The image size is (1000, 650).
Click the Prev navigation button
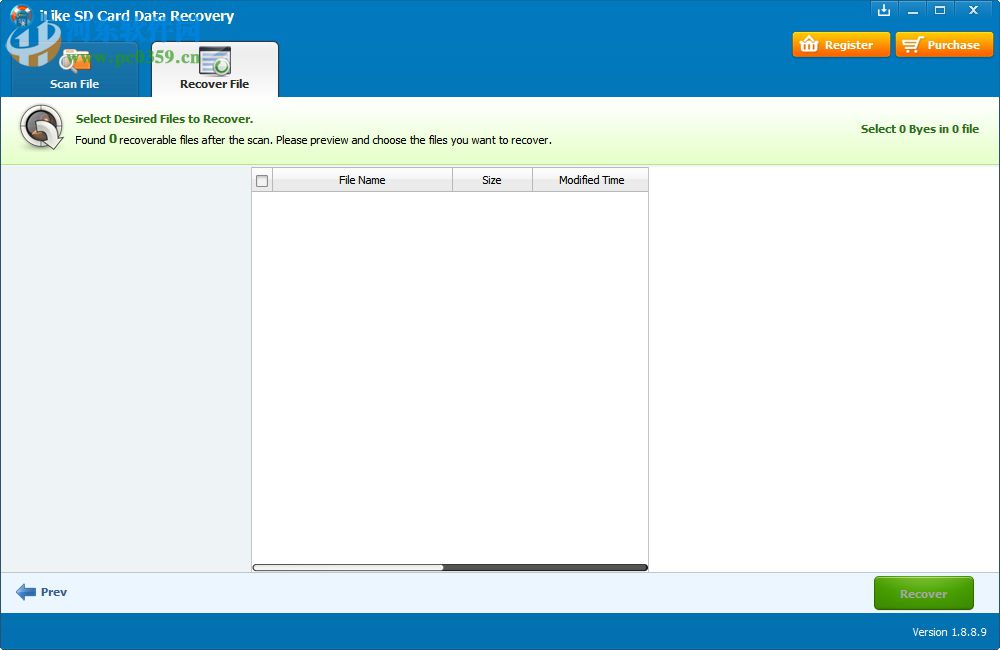(x=44, y=592)
